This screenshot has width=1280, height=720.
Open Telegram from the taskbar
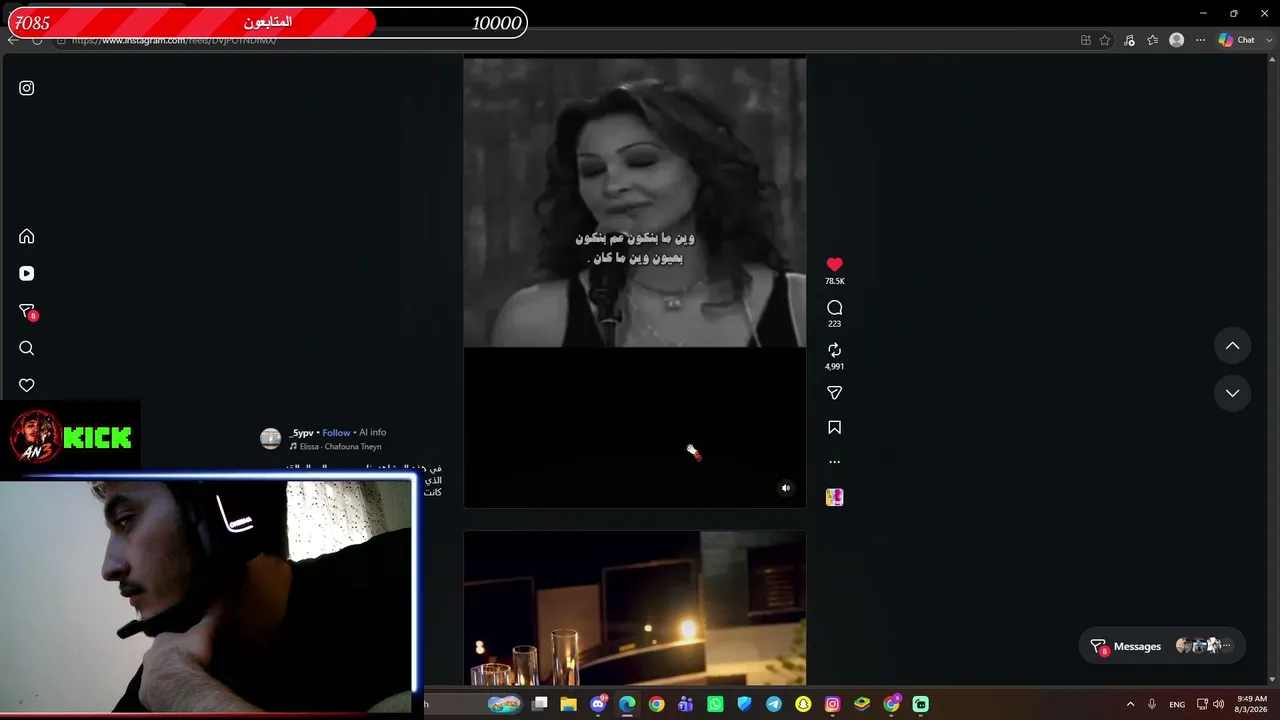[773, 704]
